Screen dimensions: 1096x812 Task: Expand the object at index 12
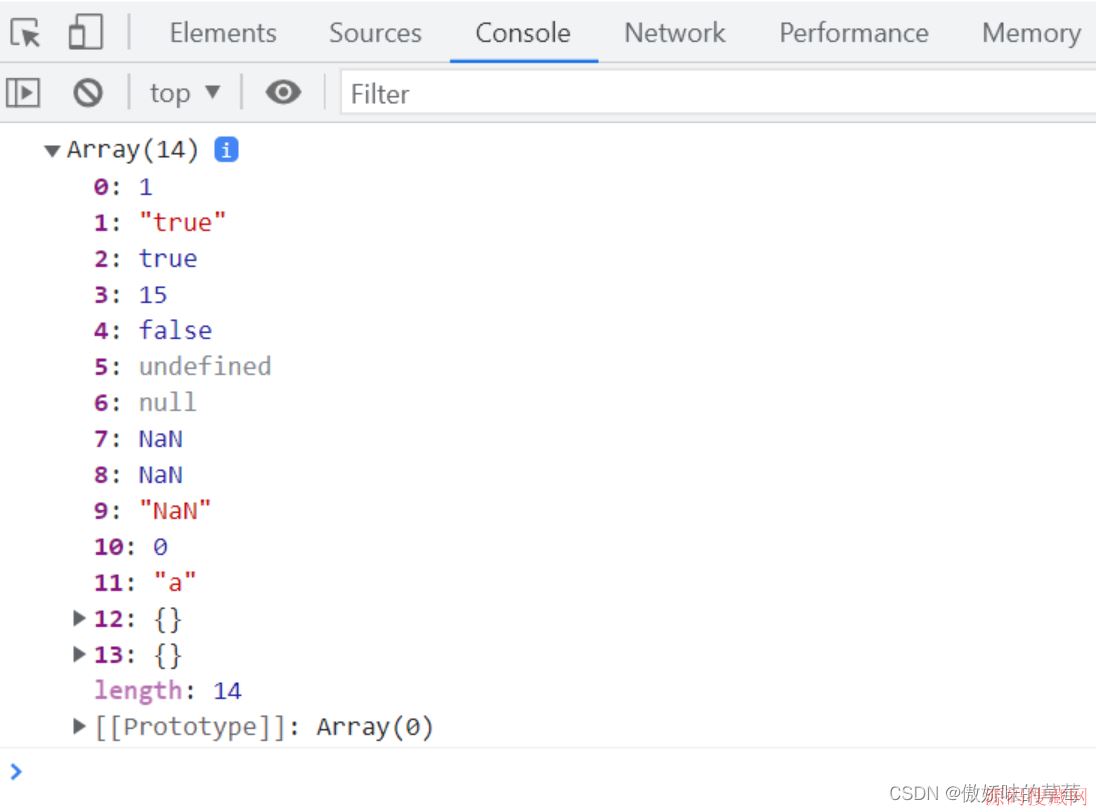point(80,619)
